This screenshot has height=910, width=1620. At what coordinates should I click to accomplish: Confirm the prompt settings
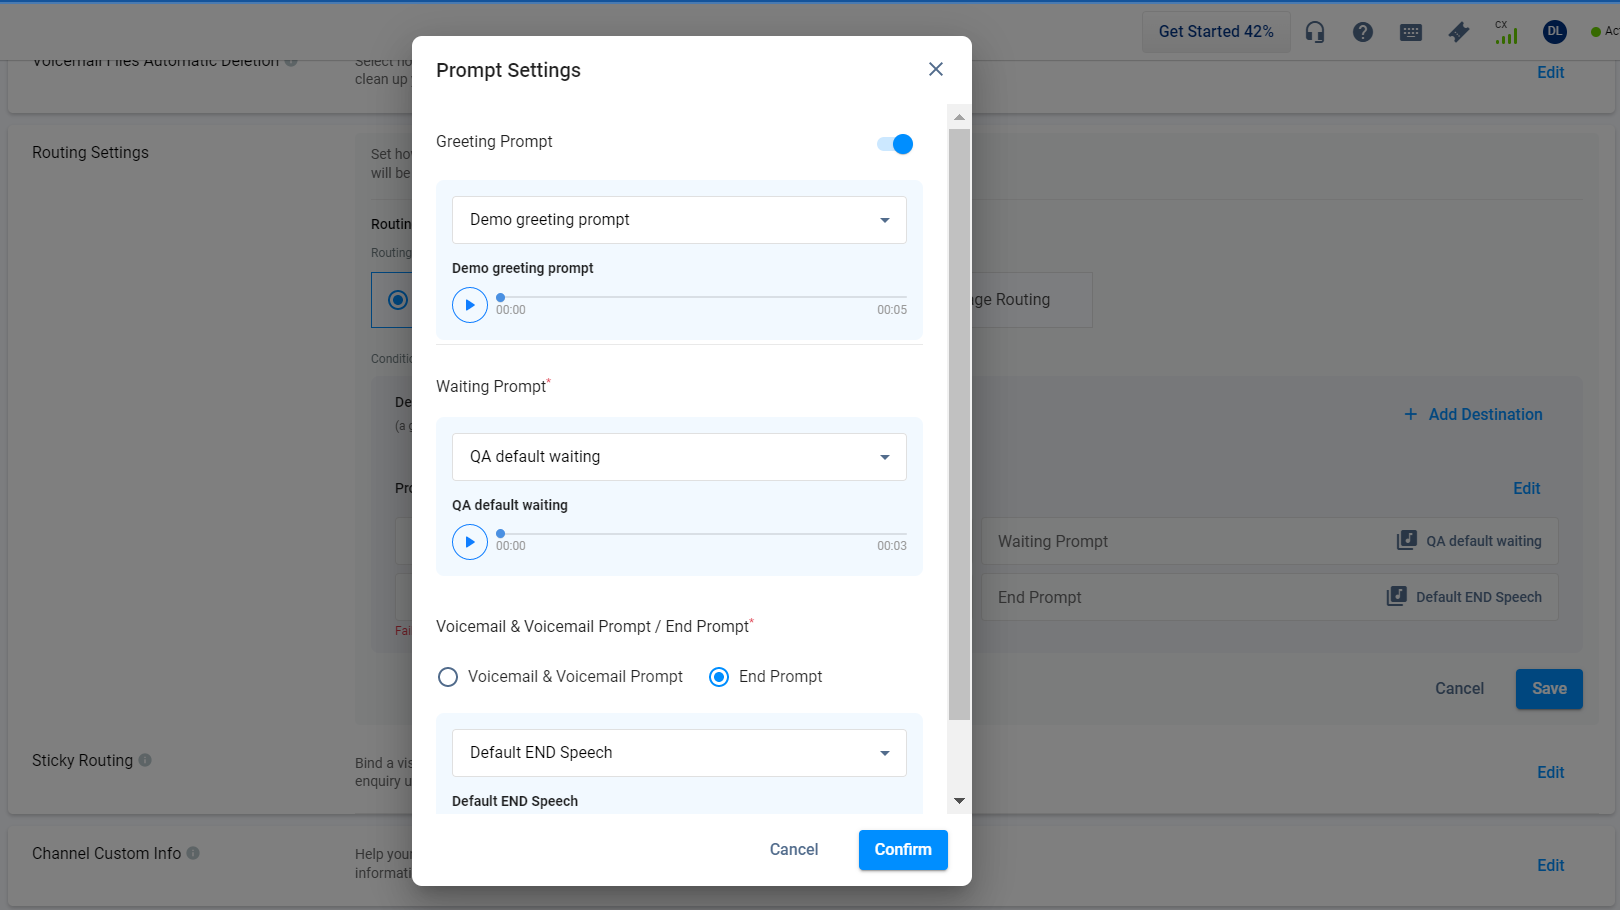(903, 850)
